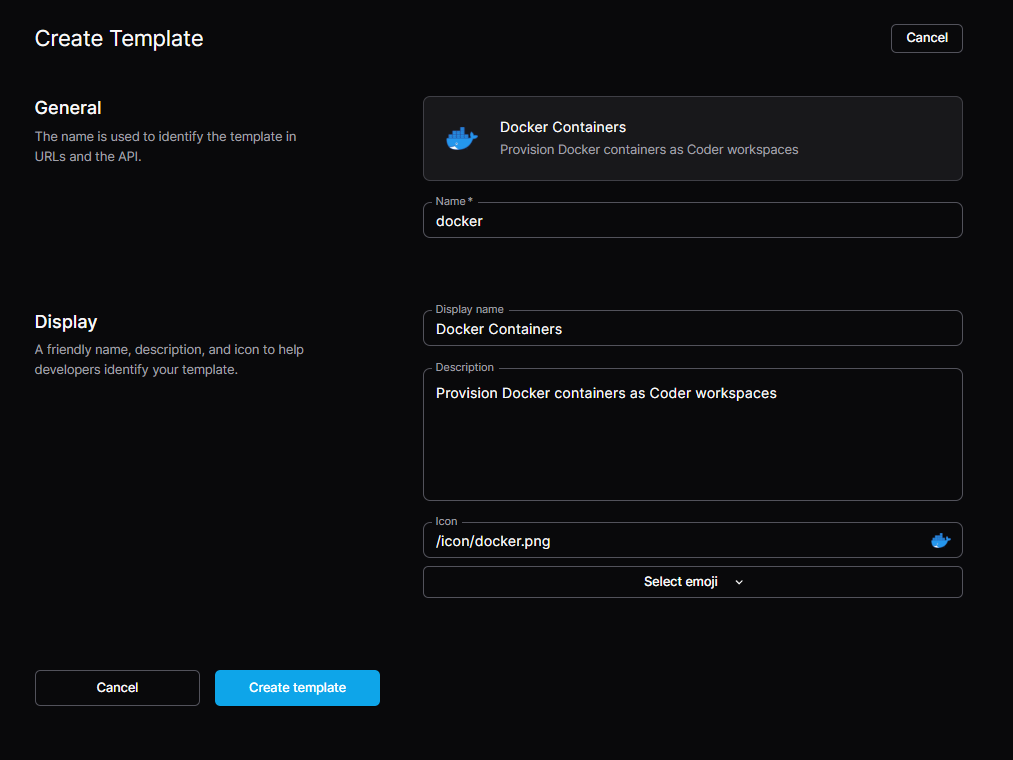Image resolution: width=1013 pixels, height=760 pixels.
Task: Click the Create template button
Action: click(x=297, y=688)
